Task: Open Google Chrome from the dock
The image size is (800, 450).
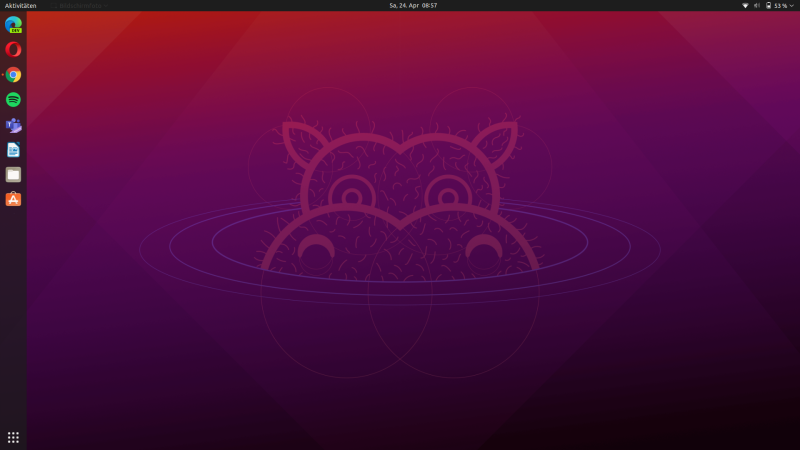Action: tap(13, 74)
